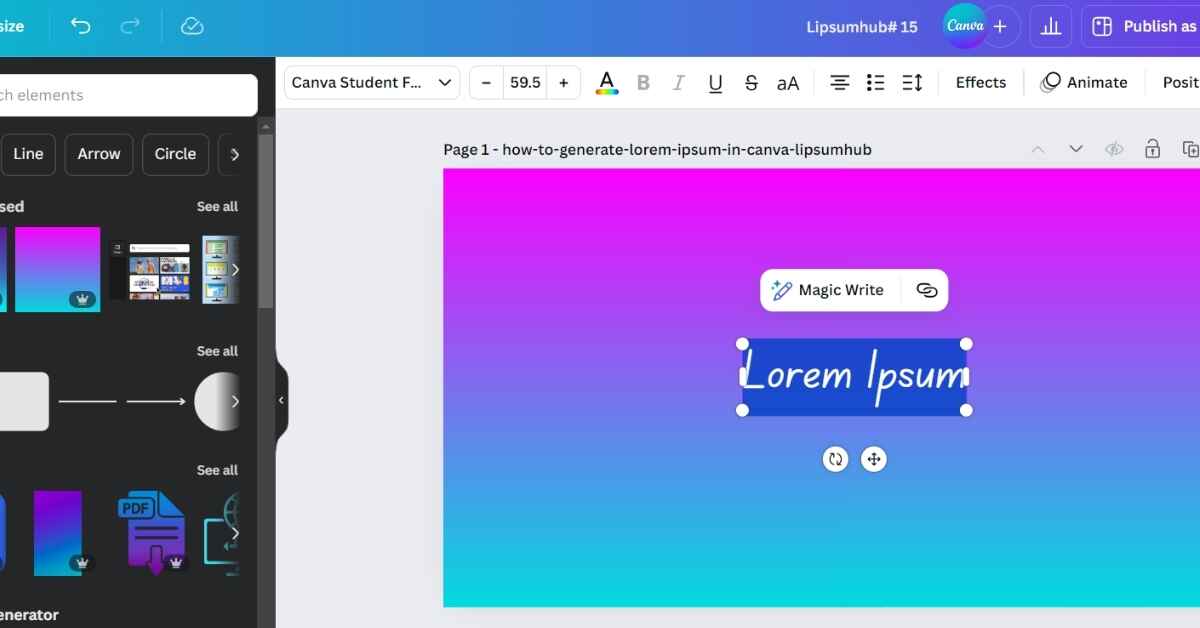The height and width of the screenshot is (628, 1200).
Task: Click the link icon beside Magic Write
Action: 927,290
